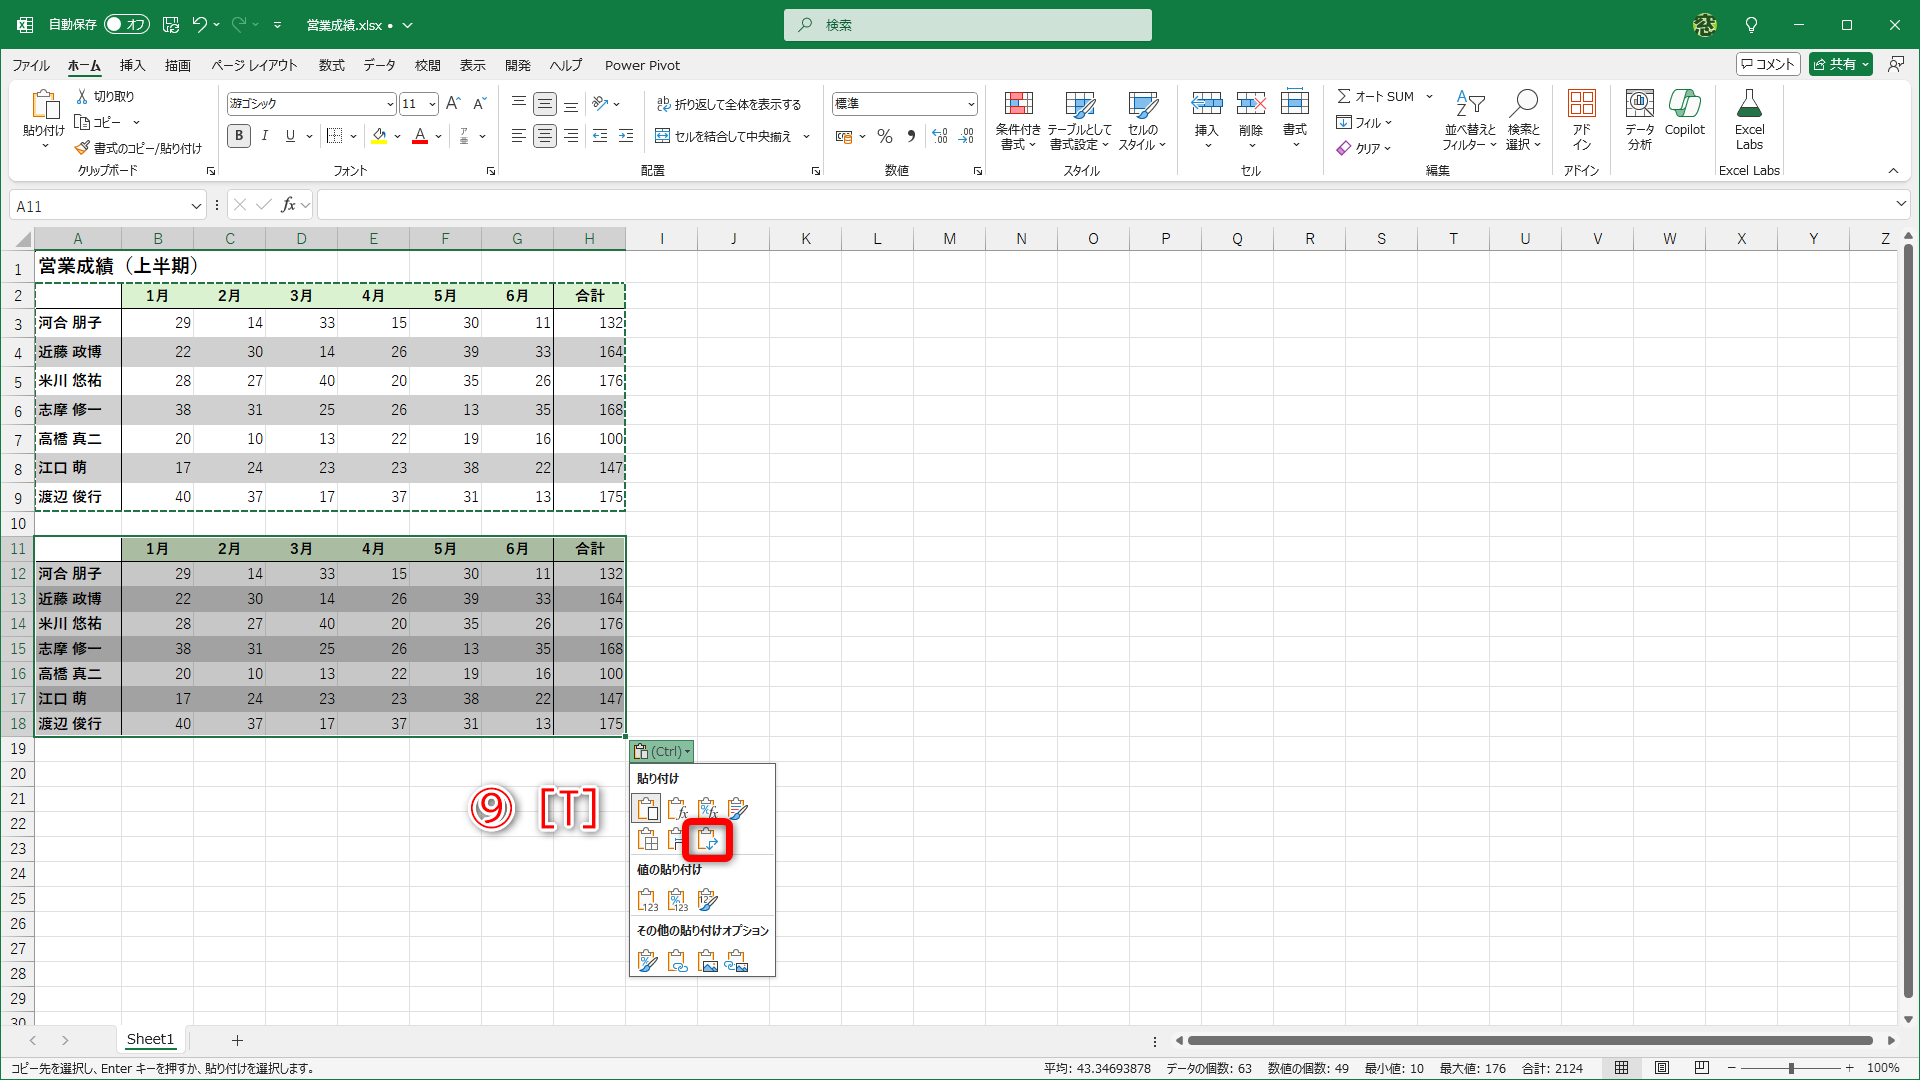
Task: Choose Paste Values (123) option
Action: tap(647, 900)
